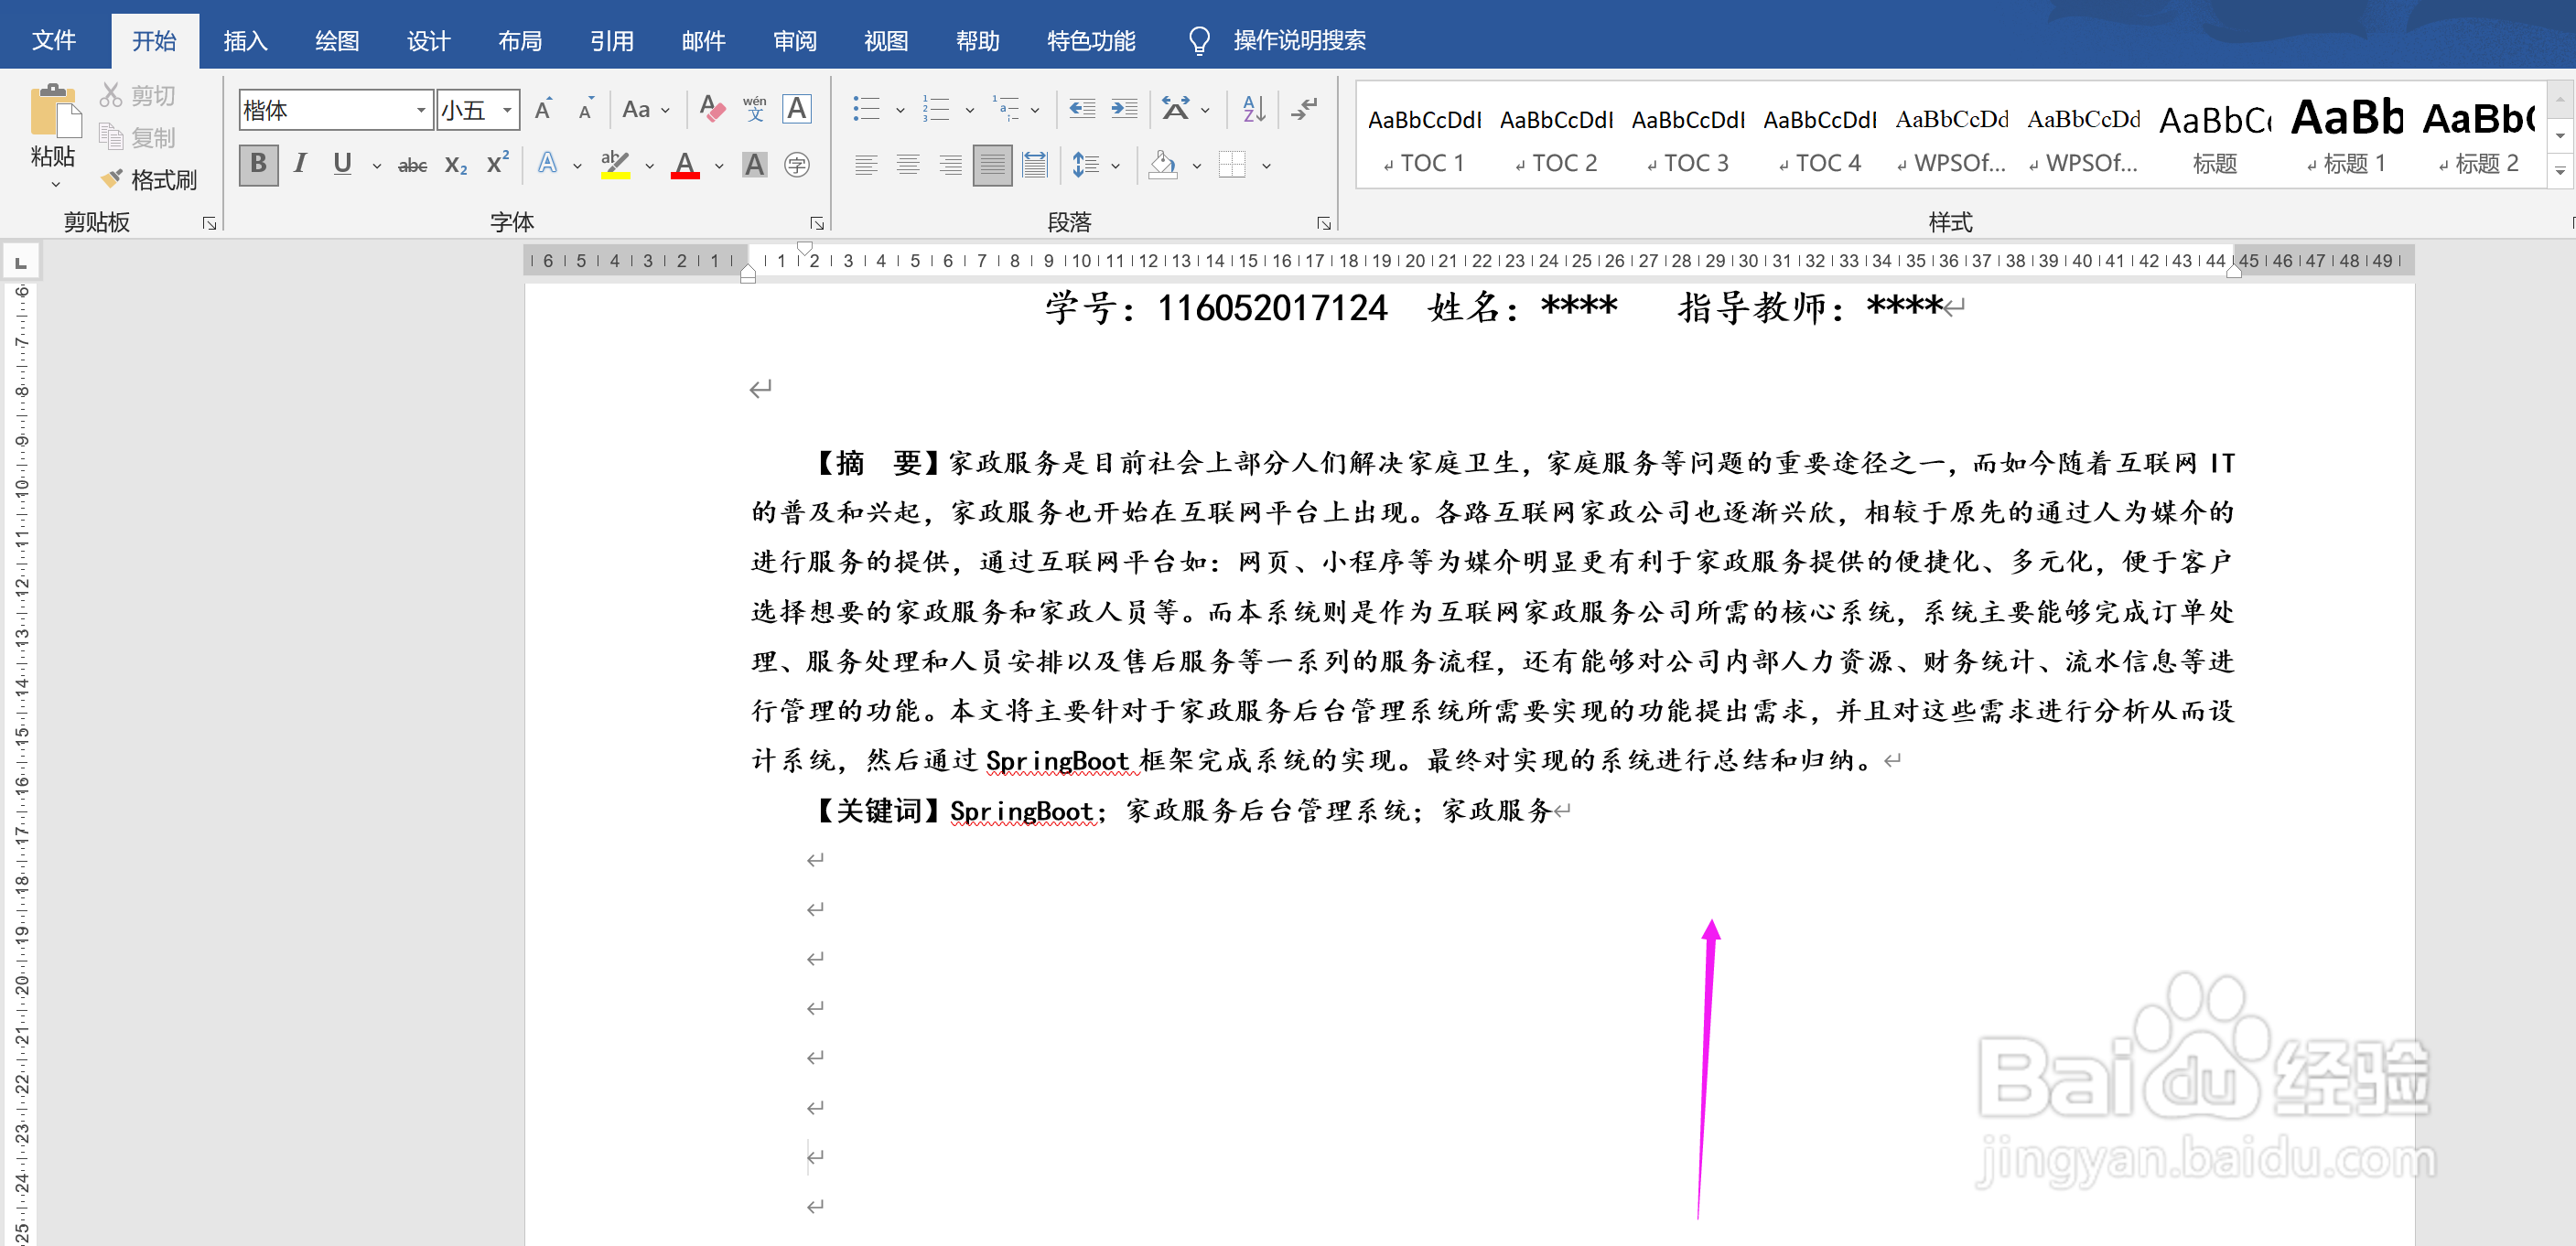Image resolution: width=2576 pixels, height=1246 pixels.
Task: Click the 操作说明搜索 search box
Action: click(1299, 40)
